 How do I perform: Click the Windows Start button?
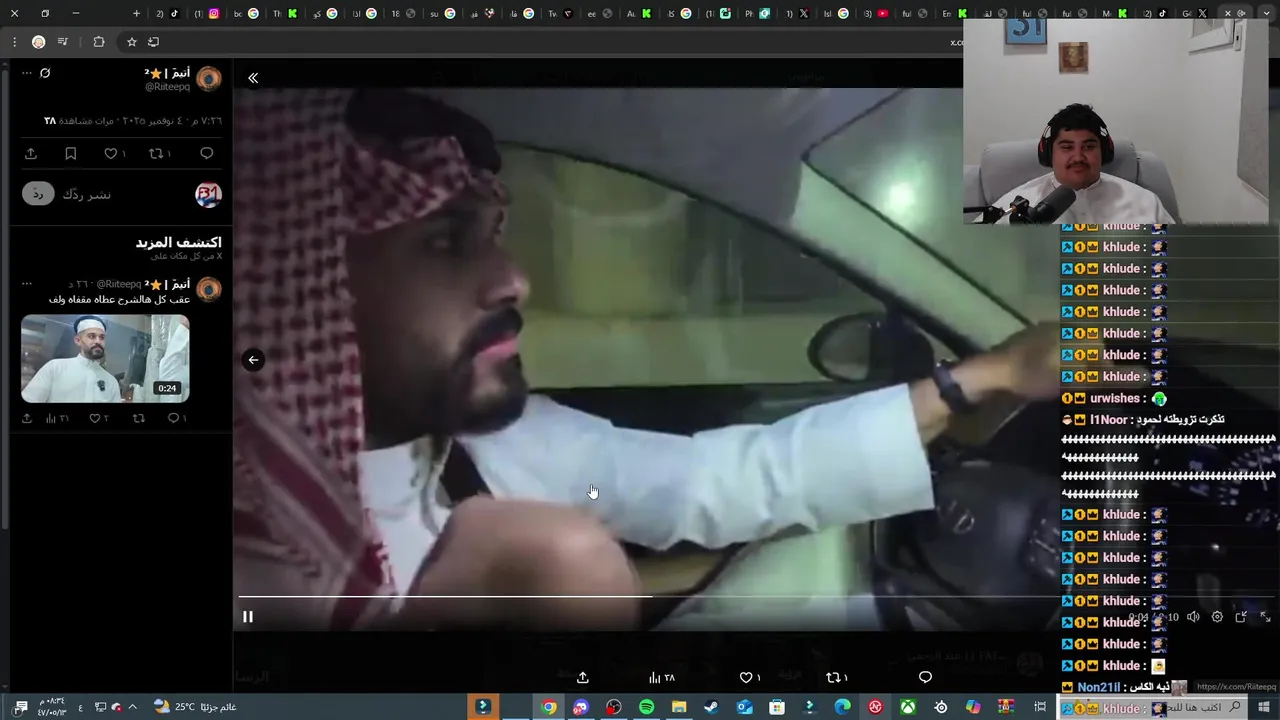point(1264,707)
